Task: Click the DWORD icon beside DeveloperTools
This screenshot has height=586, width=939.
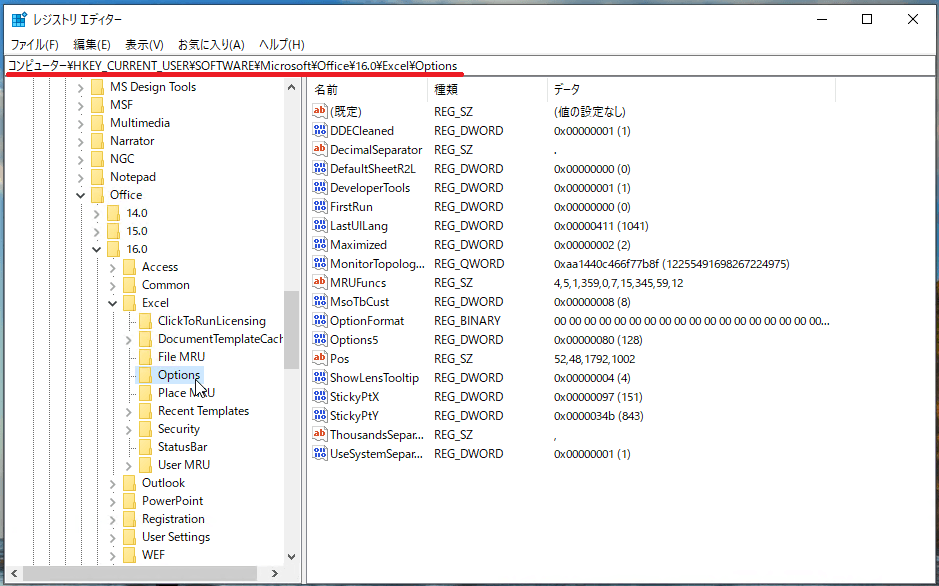Action: coord(320,188)
